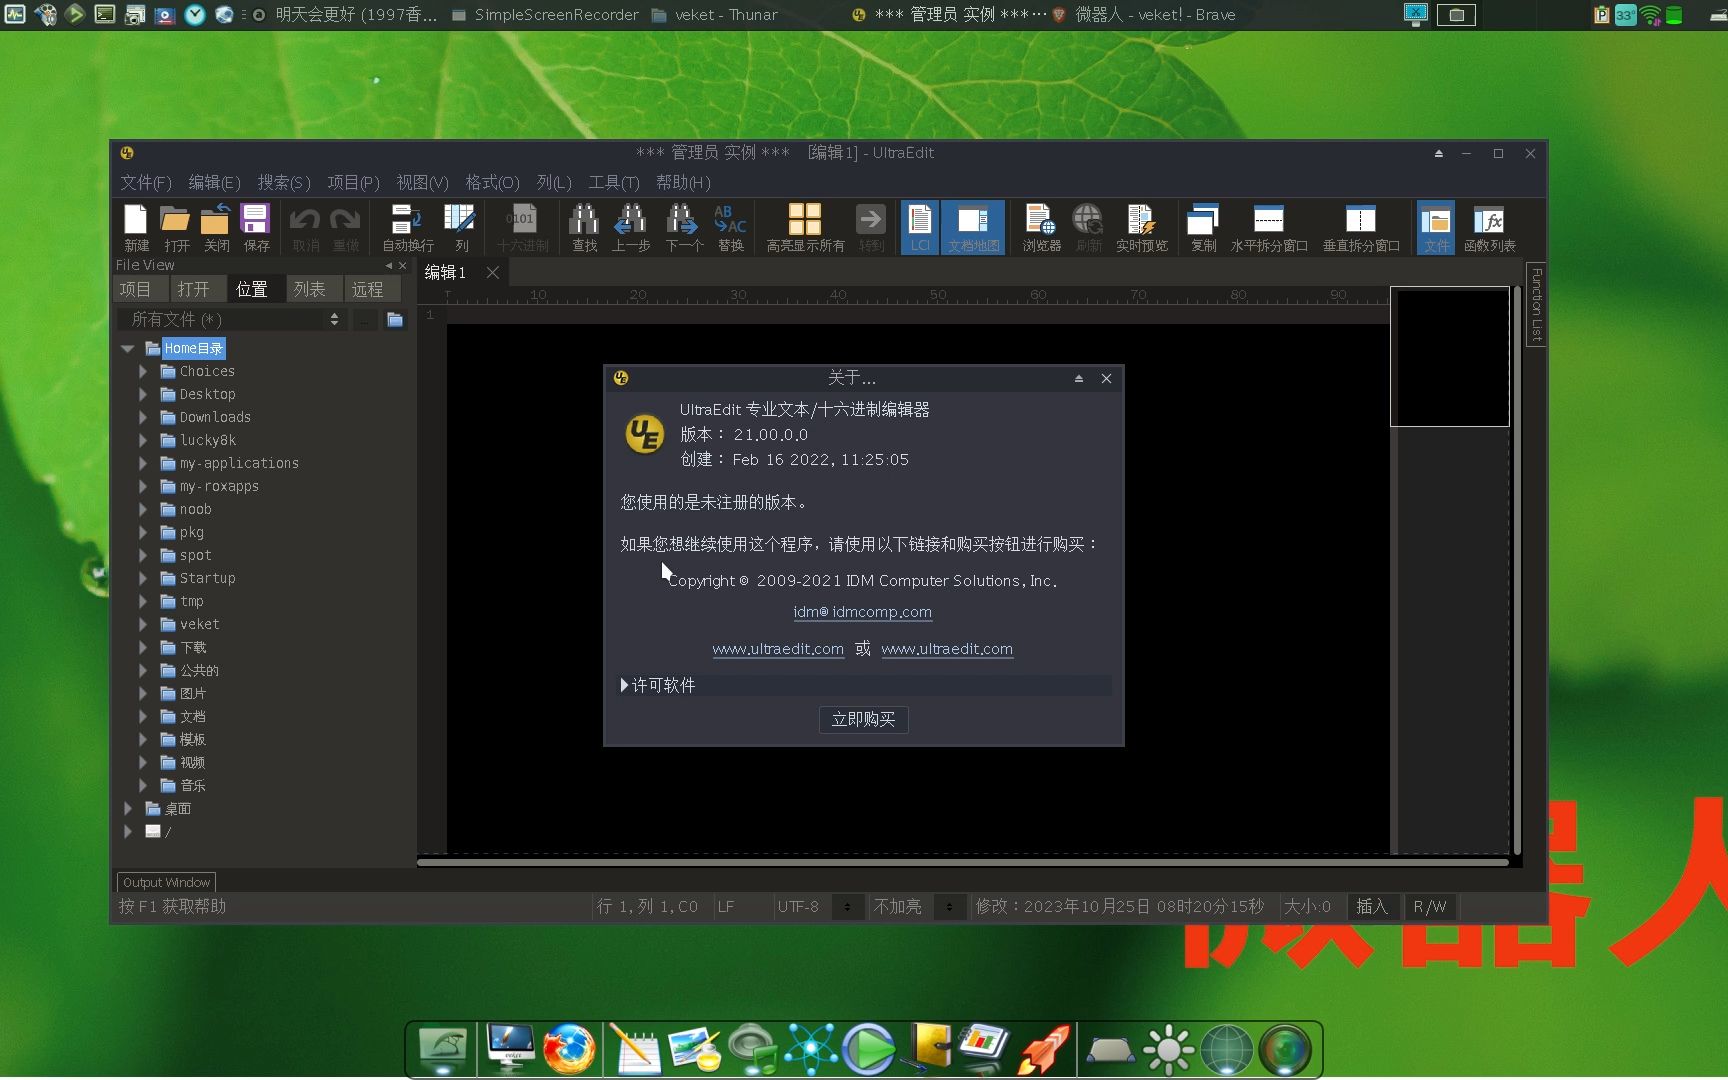Image resolution: width=1728 pixels, height=1080 pixels.
Task: Click the document map thumbnail
Action: point(1450,357)
